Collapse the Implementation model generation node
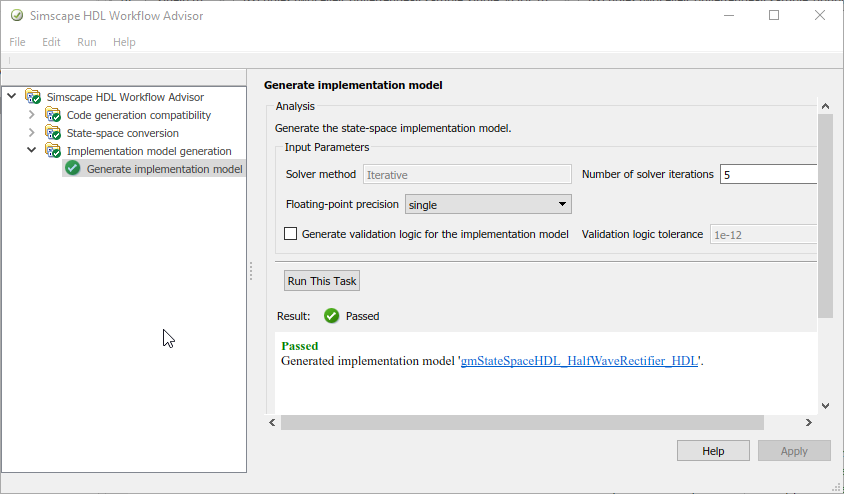The height and width of the screenshot is (494, 844). (31, 151)
